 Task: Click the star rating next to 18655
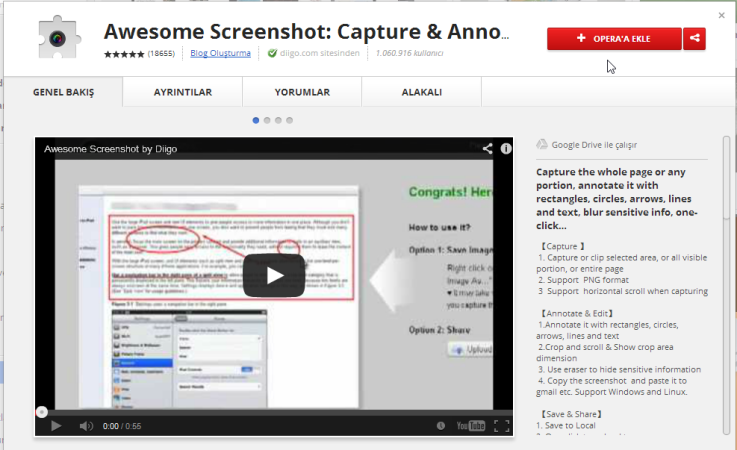(124, 54)
